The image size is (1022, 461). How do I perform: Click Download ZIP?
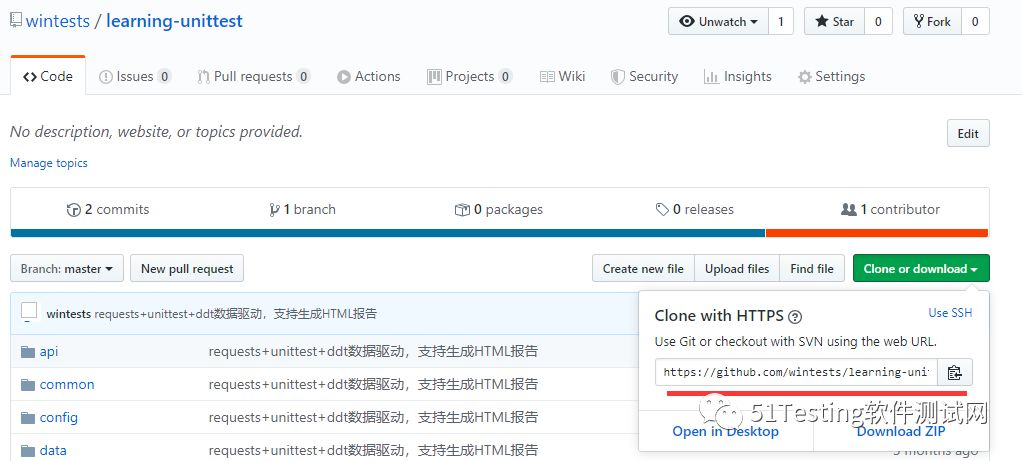(x=901, y=432)
